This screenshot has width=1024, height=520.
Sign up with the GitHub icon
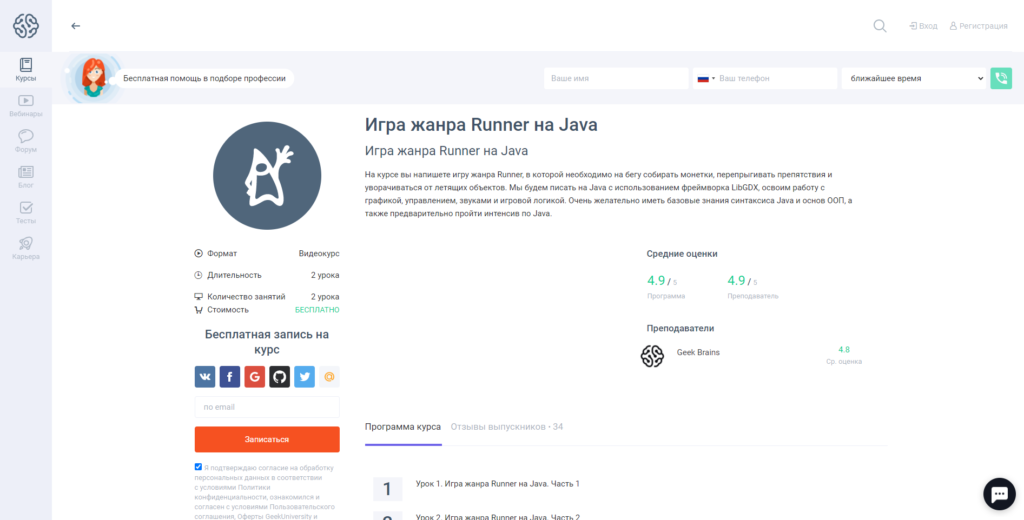(x=280, y=377)
